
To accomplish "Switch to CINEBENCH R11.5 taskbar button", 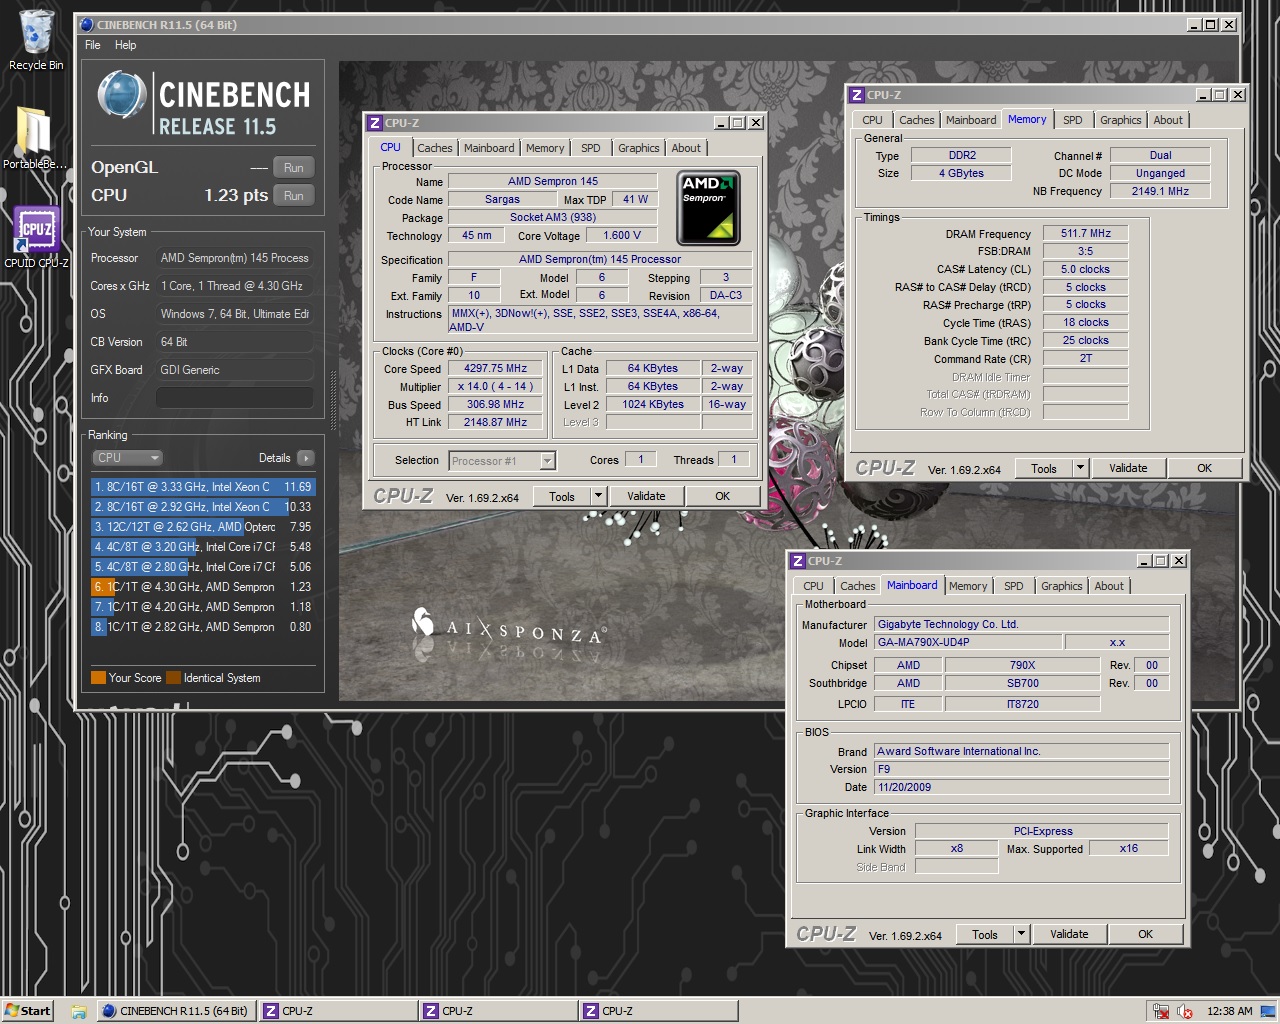I will click(x=176, y=1011).
